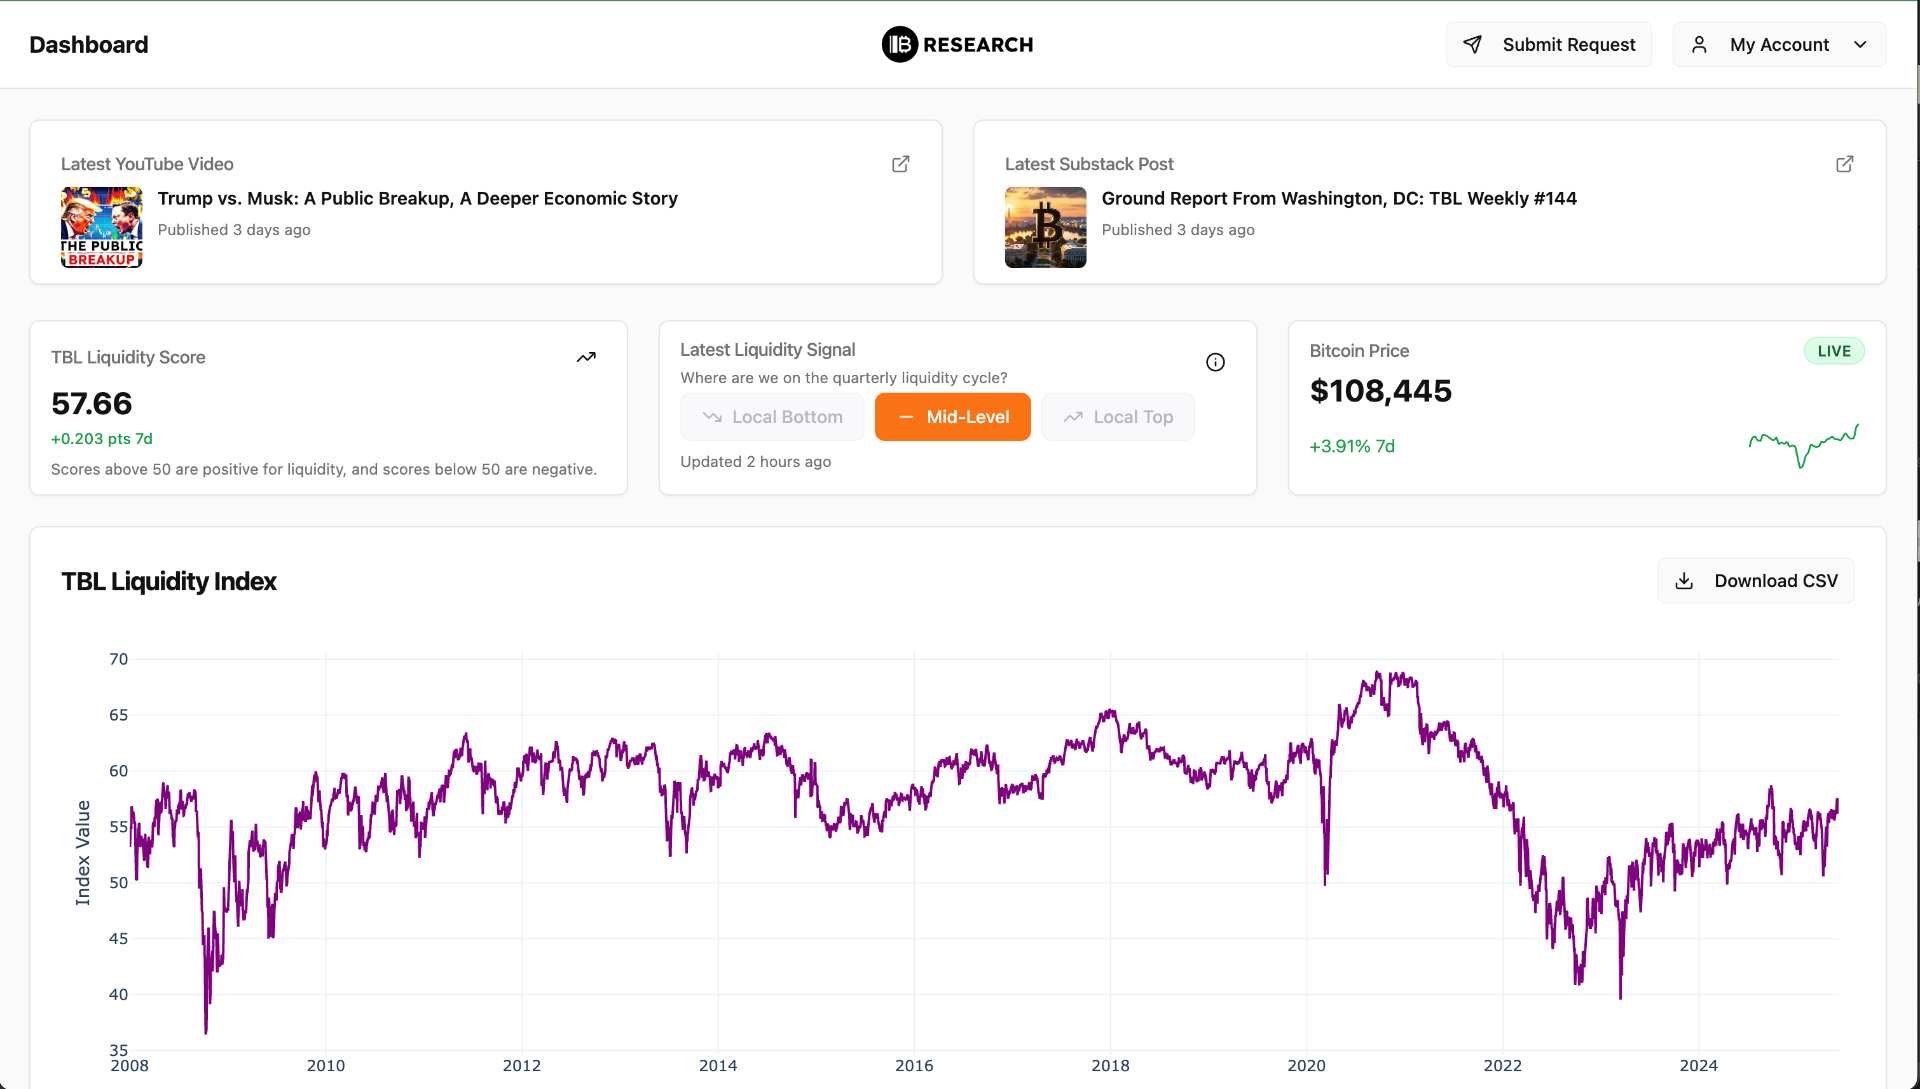The height and width of the screenshot is (1089, 1920).
Task: Click the user profile icon
Action: tap(1699, 45)
